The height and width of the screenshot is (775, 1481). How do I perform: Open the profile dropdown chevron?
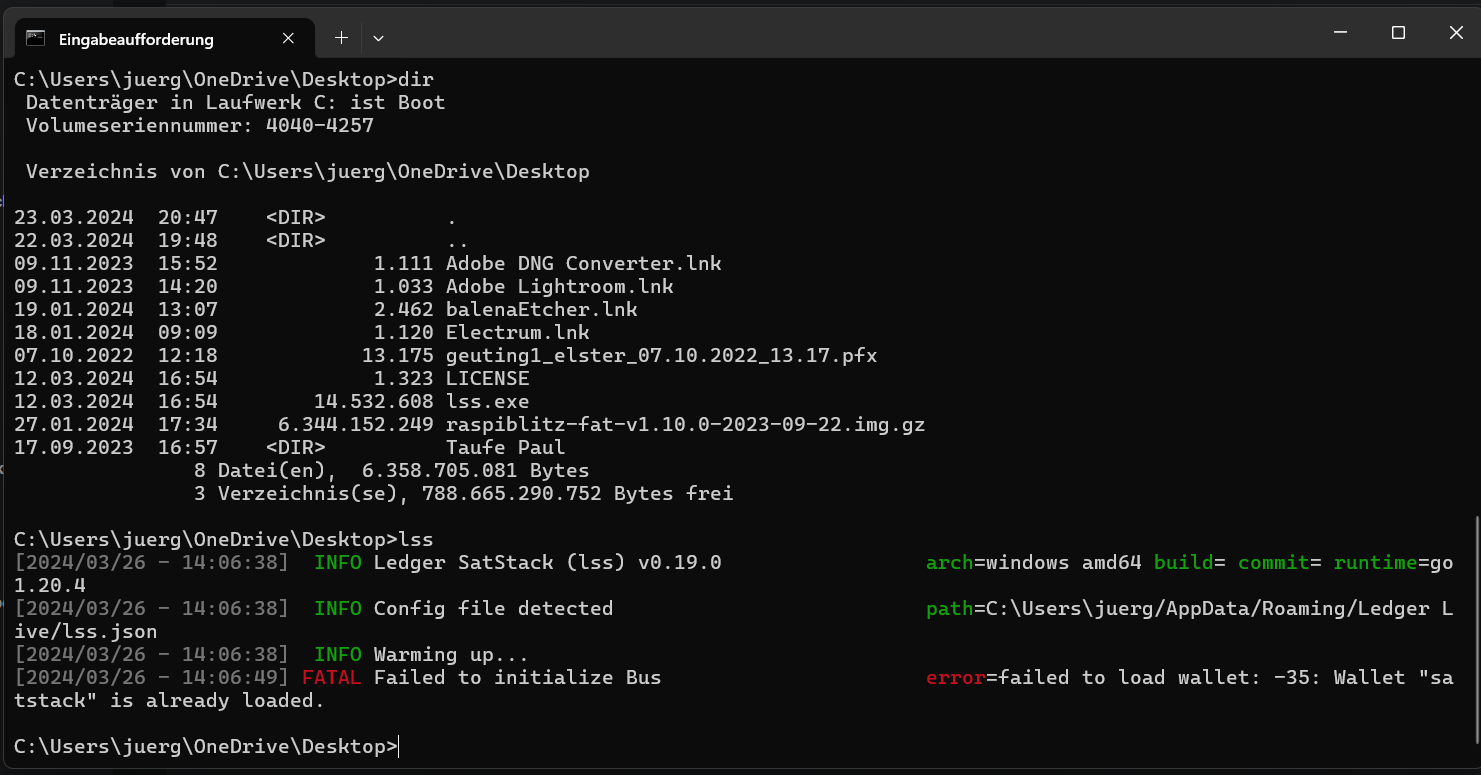378,38
